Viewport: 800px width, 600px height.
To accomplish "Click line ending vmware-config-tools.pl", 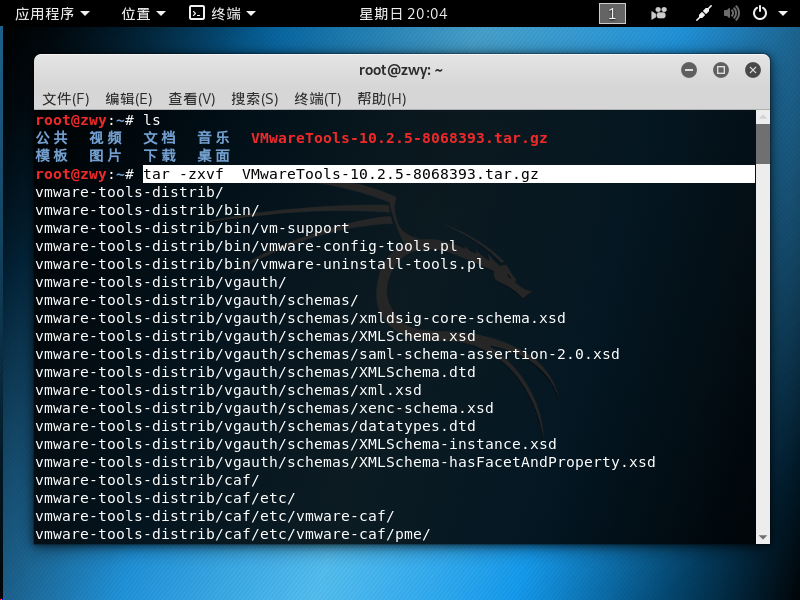I will pos(246,246).
